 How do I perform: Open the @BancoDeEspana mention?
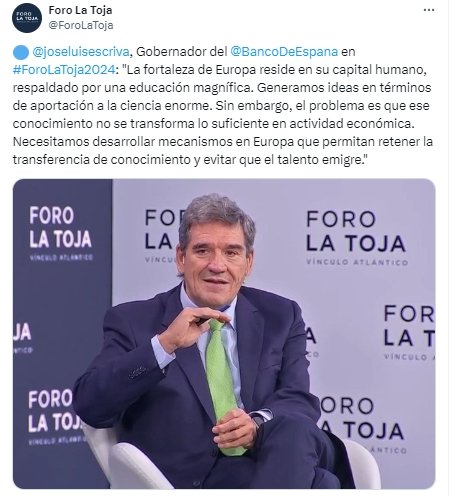[x=284, y=52]
